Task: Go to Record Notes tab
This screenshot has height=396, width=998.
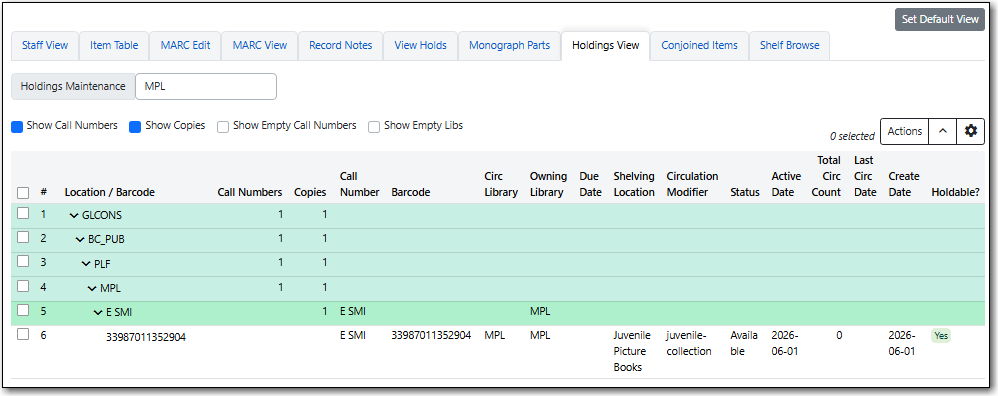Action: pos(341,46)
